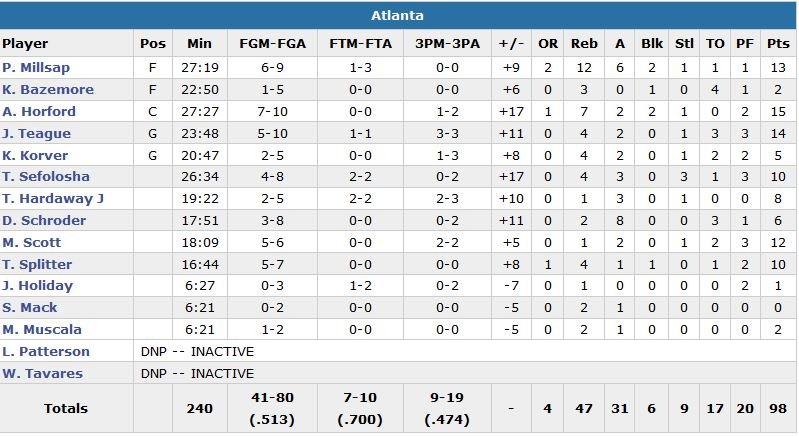Open A. Horford player page
Image resolution: width=799 pixels, height=436 pixels.
pos(39,112)
